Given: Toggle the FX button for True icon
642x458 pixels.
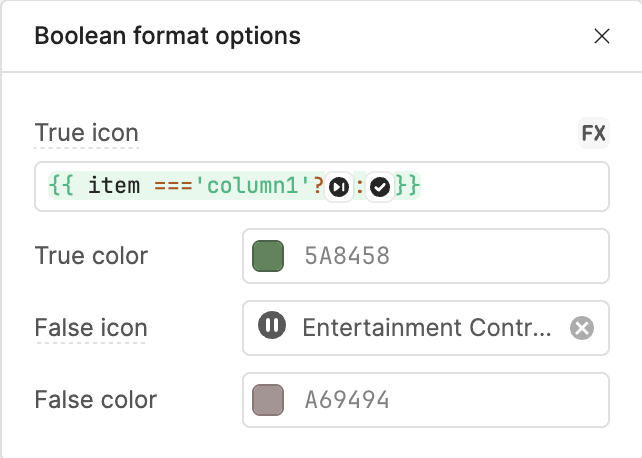Looking at the screenshot, I should (x=594, y=133).
